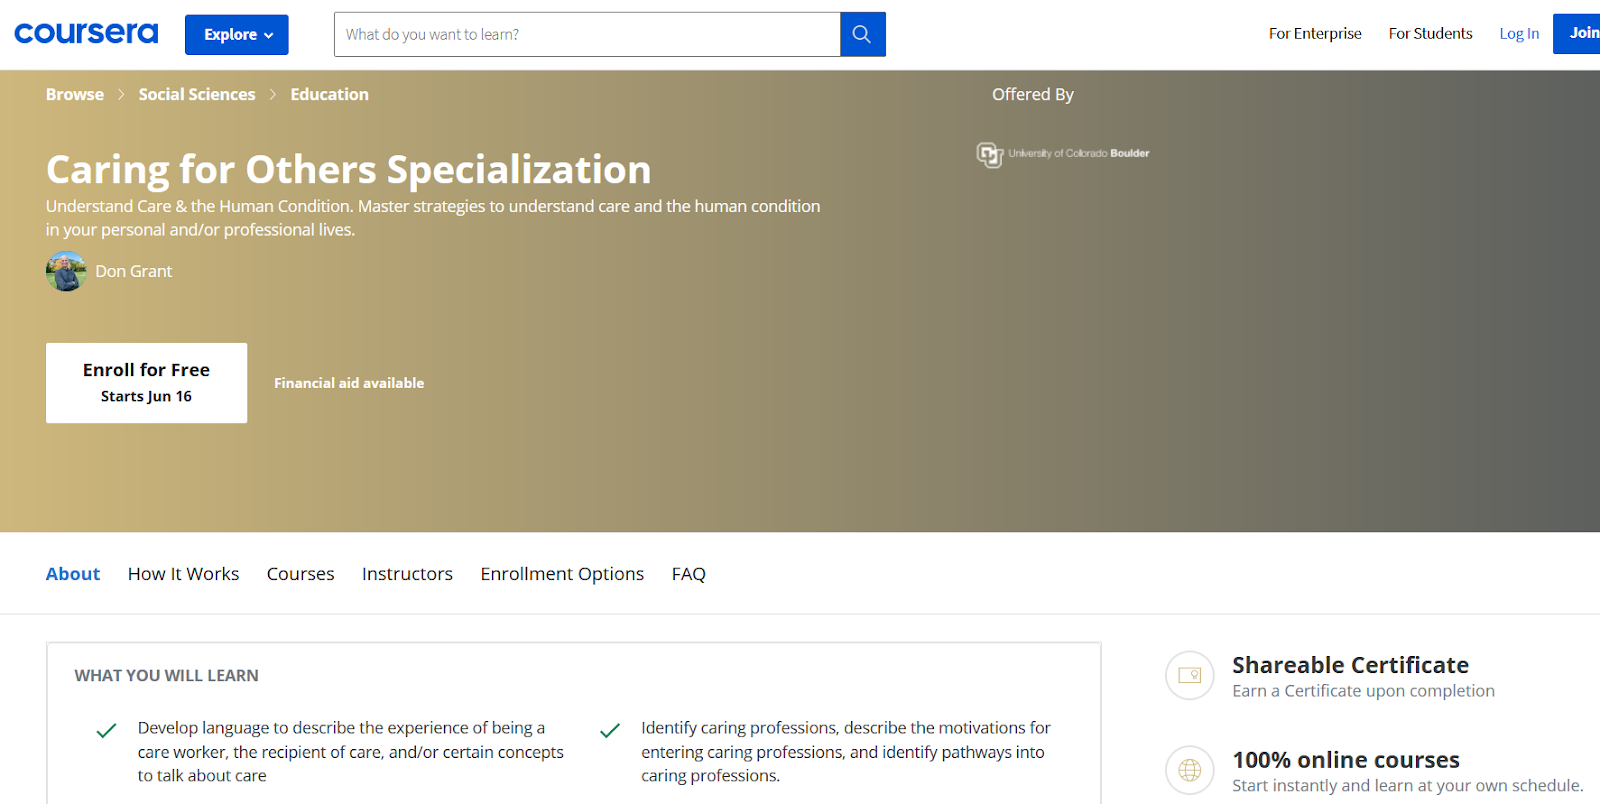Screen dimensions: 1600x804
Task: Click the 'WHAT YOU WILL LEARN' heading
Action: click(x=166, y=676)
